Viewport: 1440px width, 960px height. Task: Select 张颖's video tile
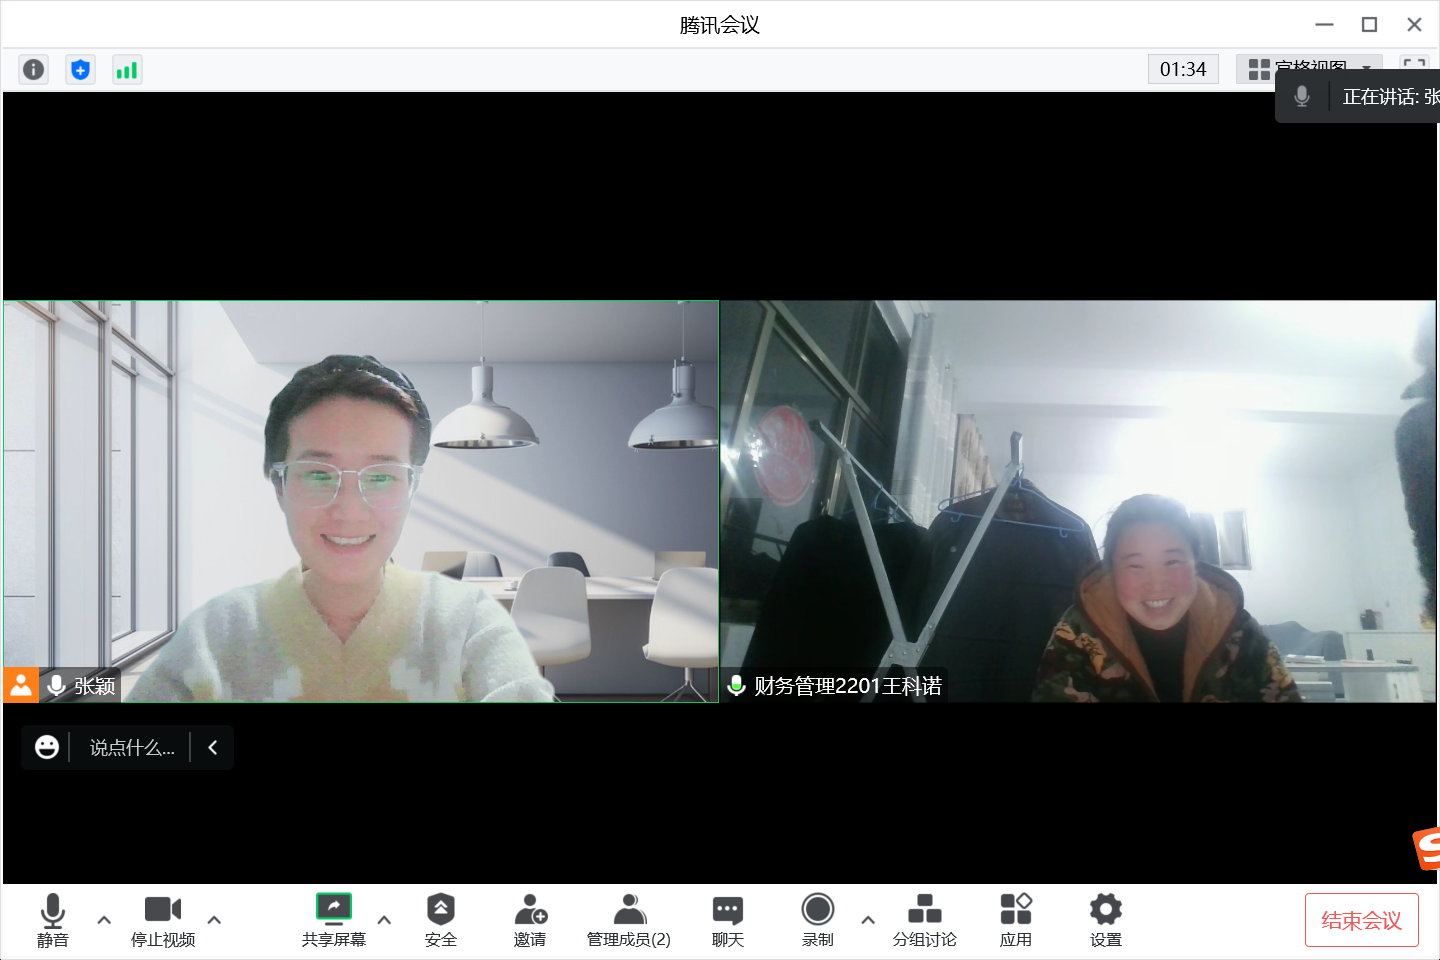point(361,501)
